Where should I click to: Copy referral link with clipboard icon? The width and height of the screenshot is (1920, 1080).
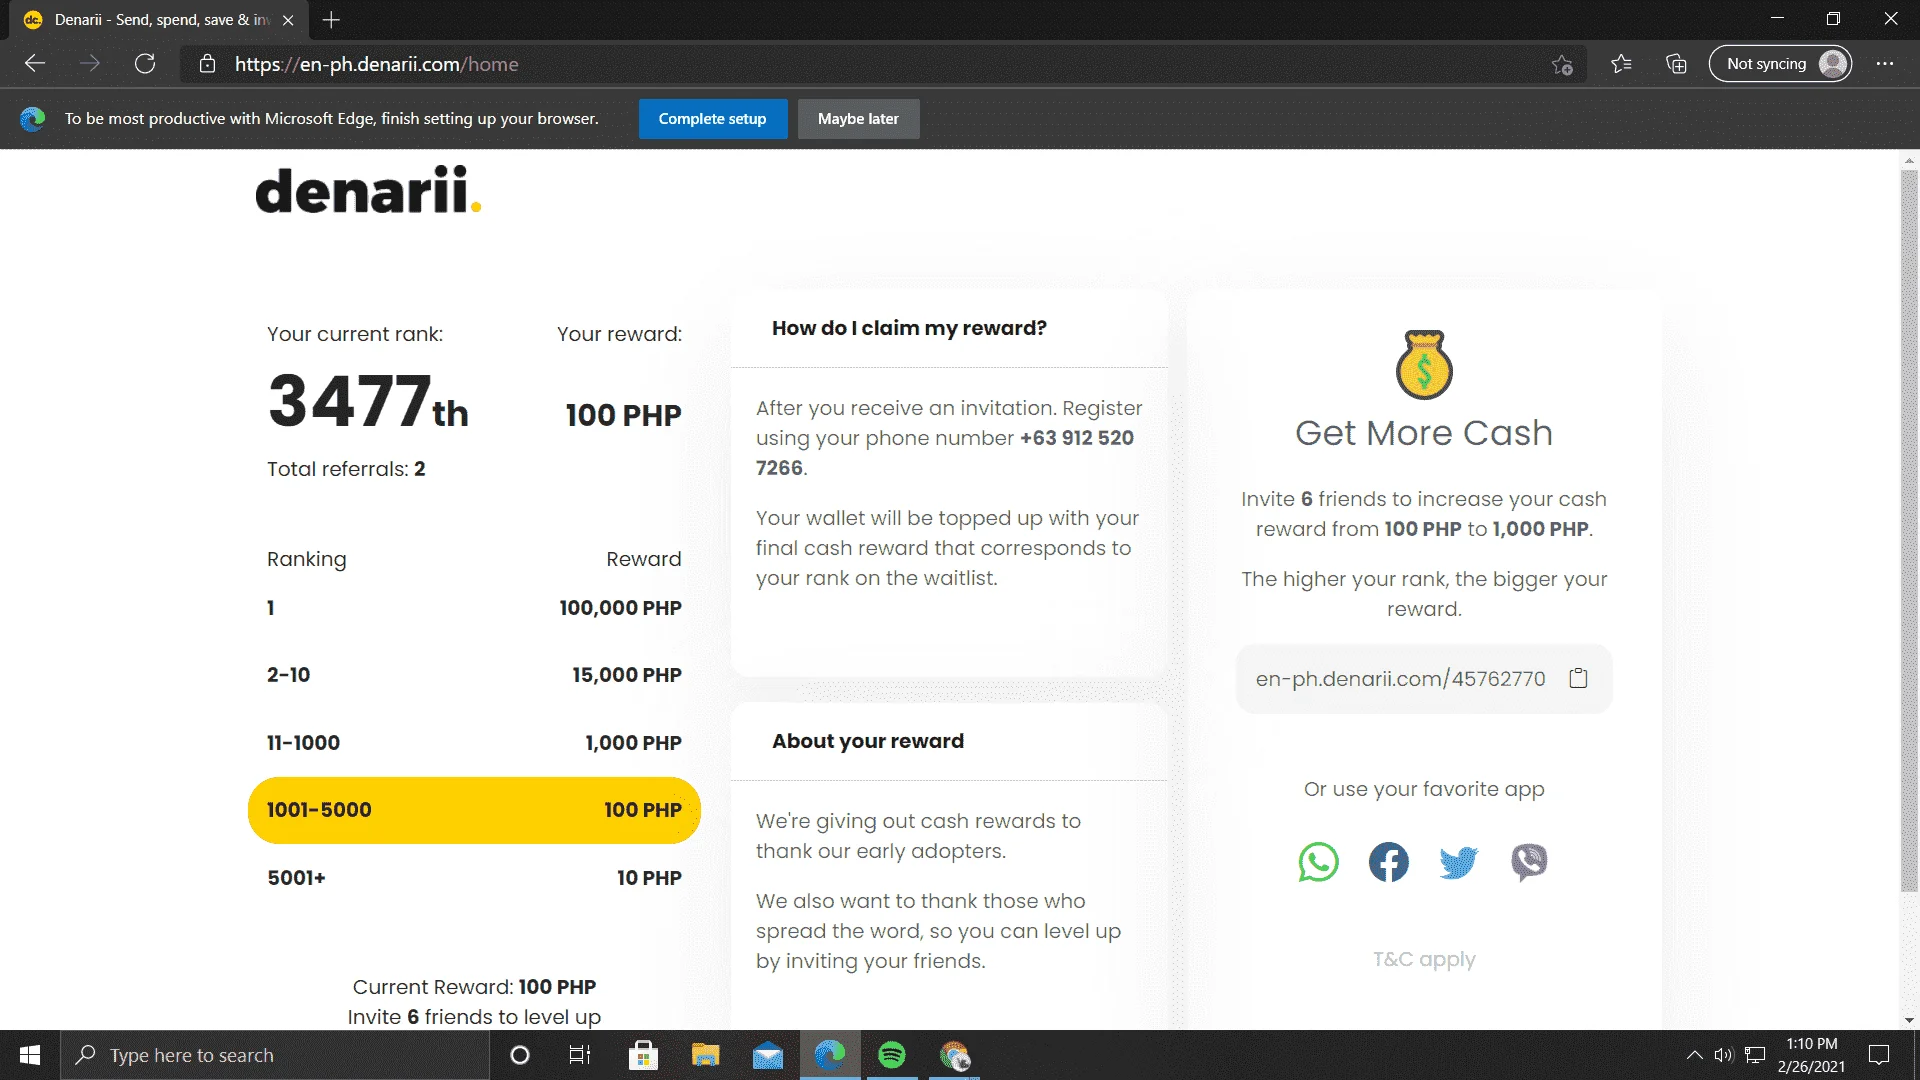pos(1578,678)
